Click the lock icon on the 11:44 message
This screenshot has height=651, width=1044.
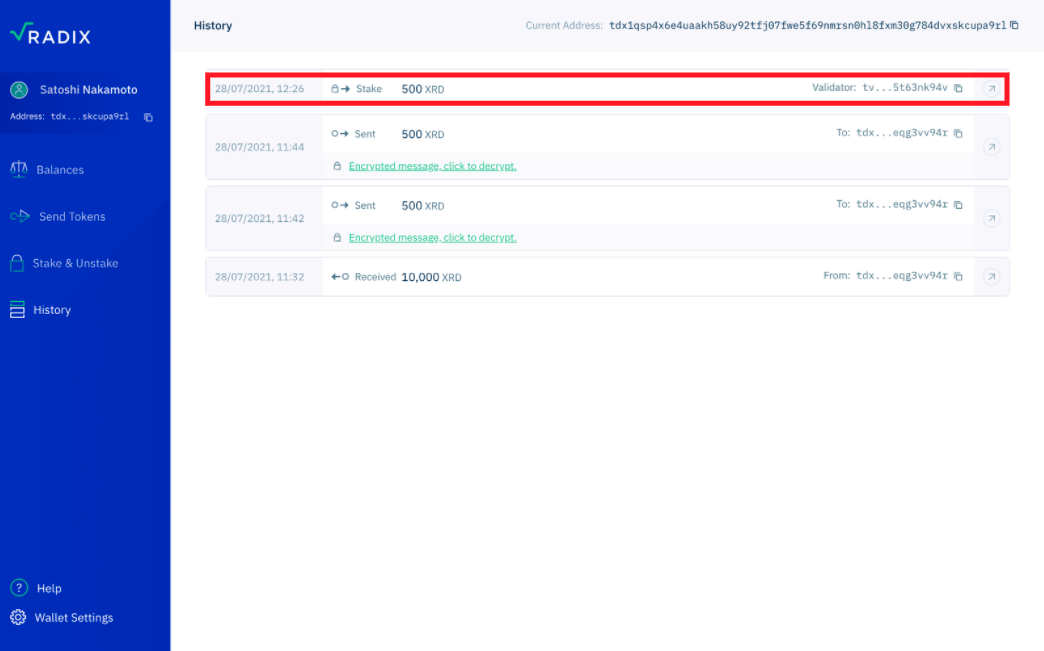[x=337, y=166]
